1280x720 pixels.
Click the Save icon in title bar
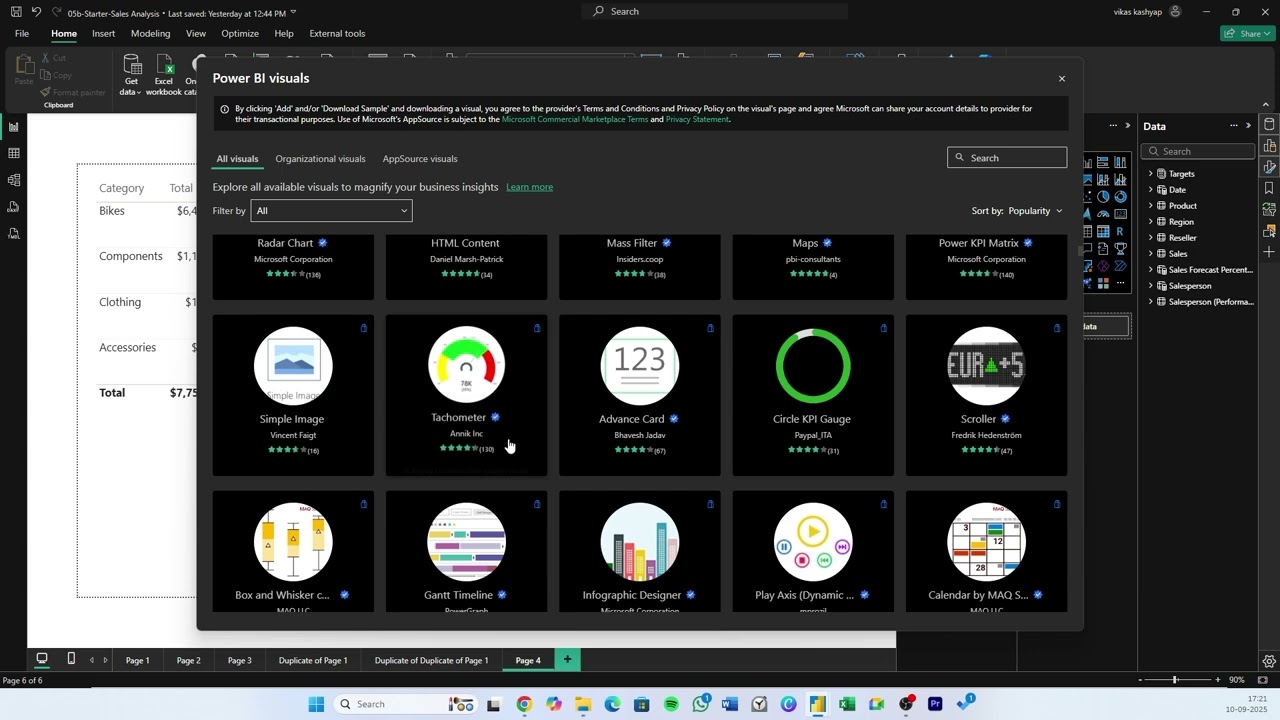15,12
